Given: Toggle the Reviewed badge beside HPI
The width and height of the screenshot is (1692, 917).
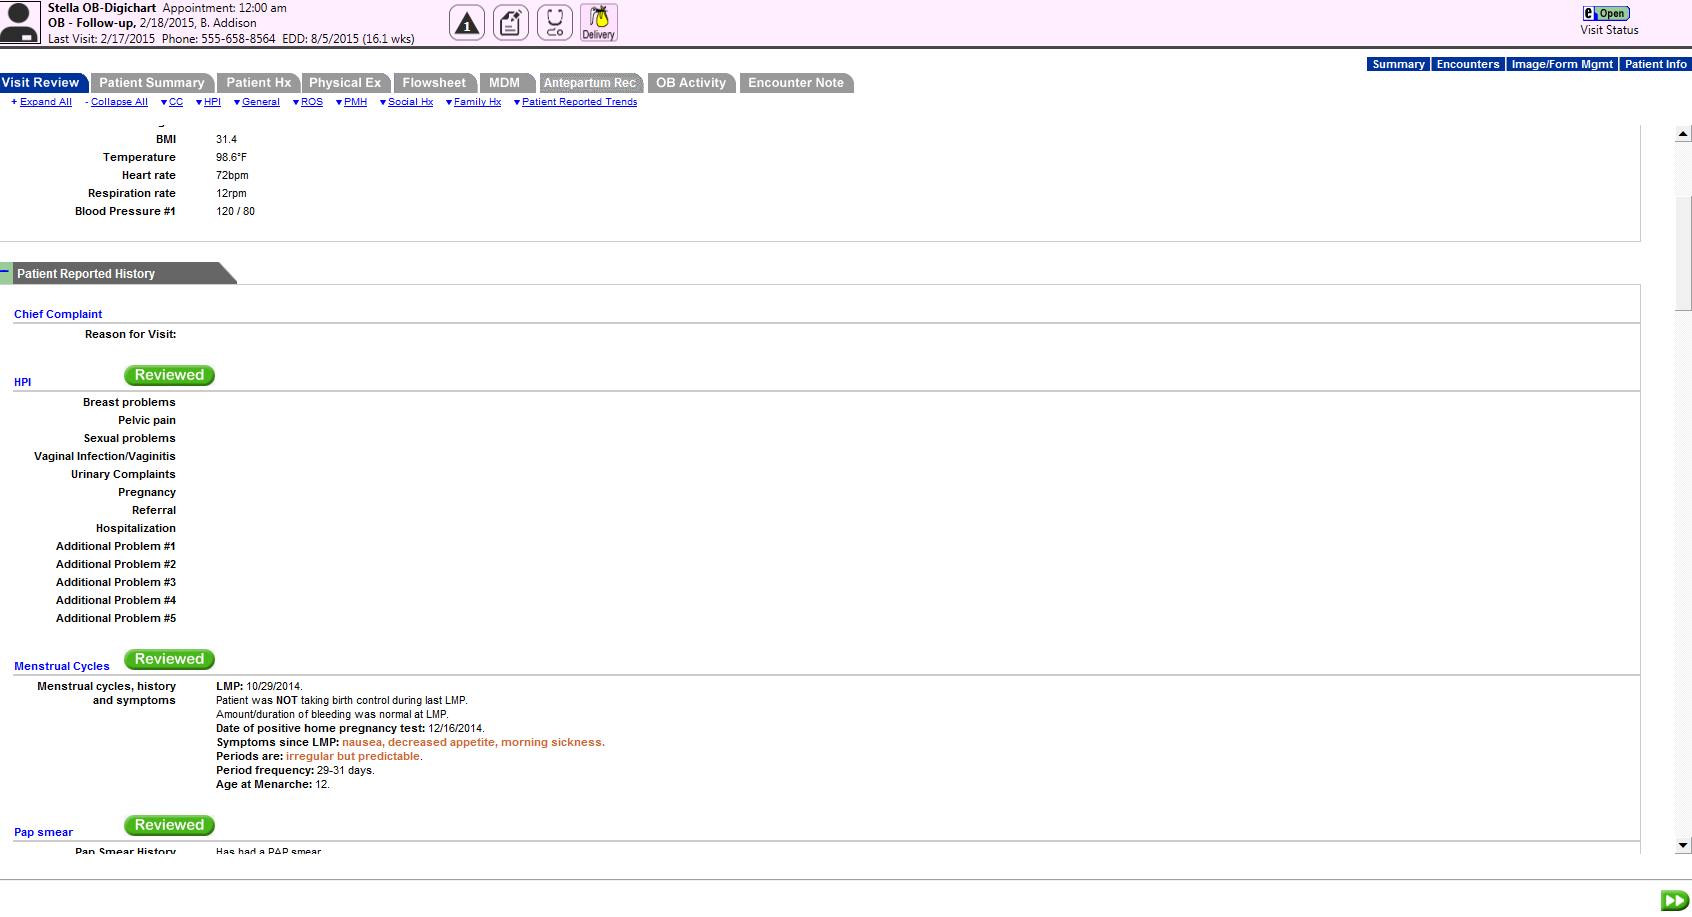Looking at the screenshot, I should pos(169,375).
